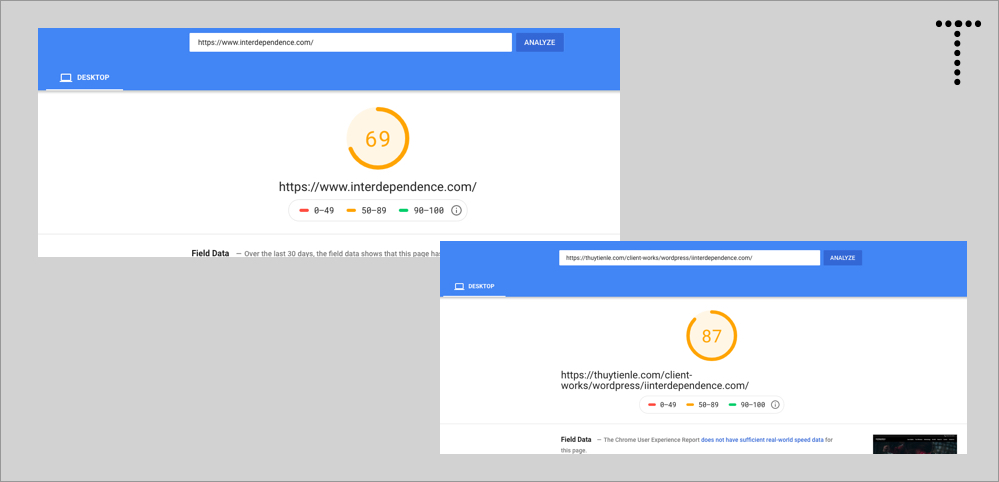Screen dimensions: 999x482
Task: Click the URL field showing thuytienle.com address
Action: [689, 258]
